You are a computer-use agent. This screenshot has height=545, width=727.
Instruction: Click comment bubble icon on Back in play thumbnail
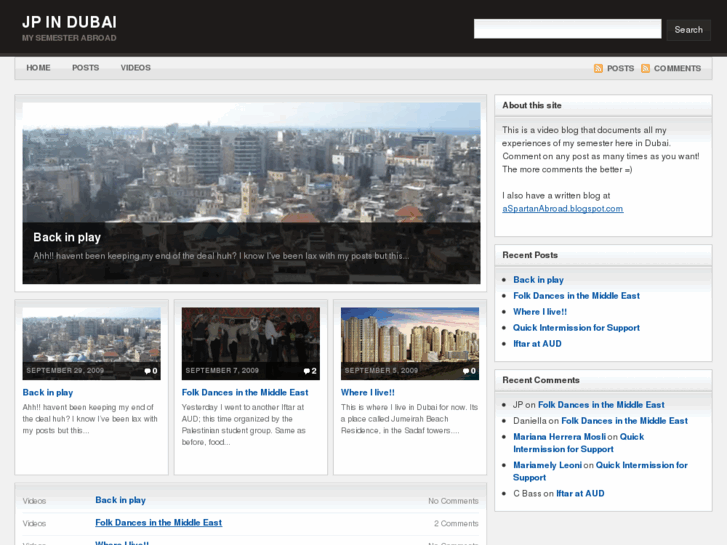[147, 371]
